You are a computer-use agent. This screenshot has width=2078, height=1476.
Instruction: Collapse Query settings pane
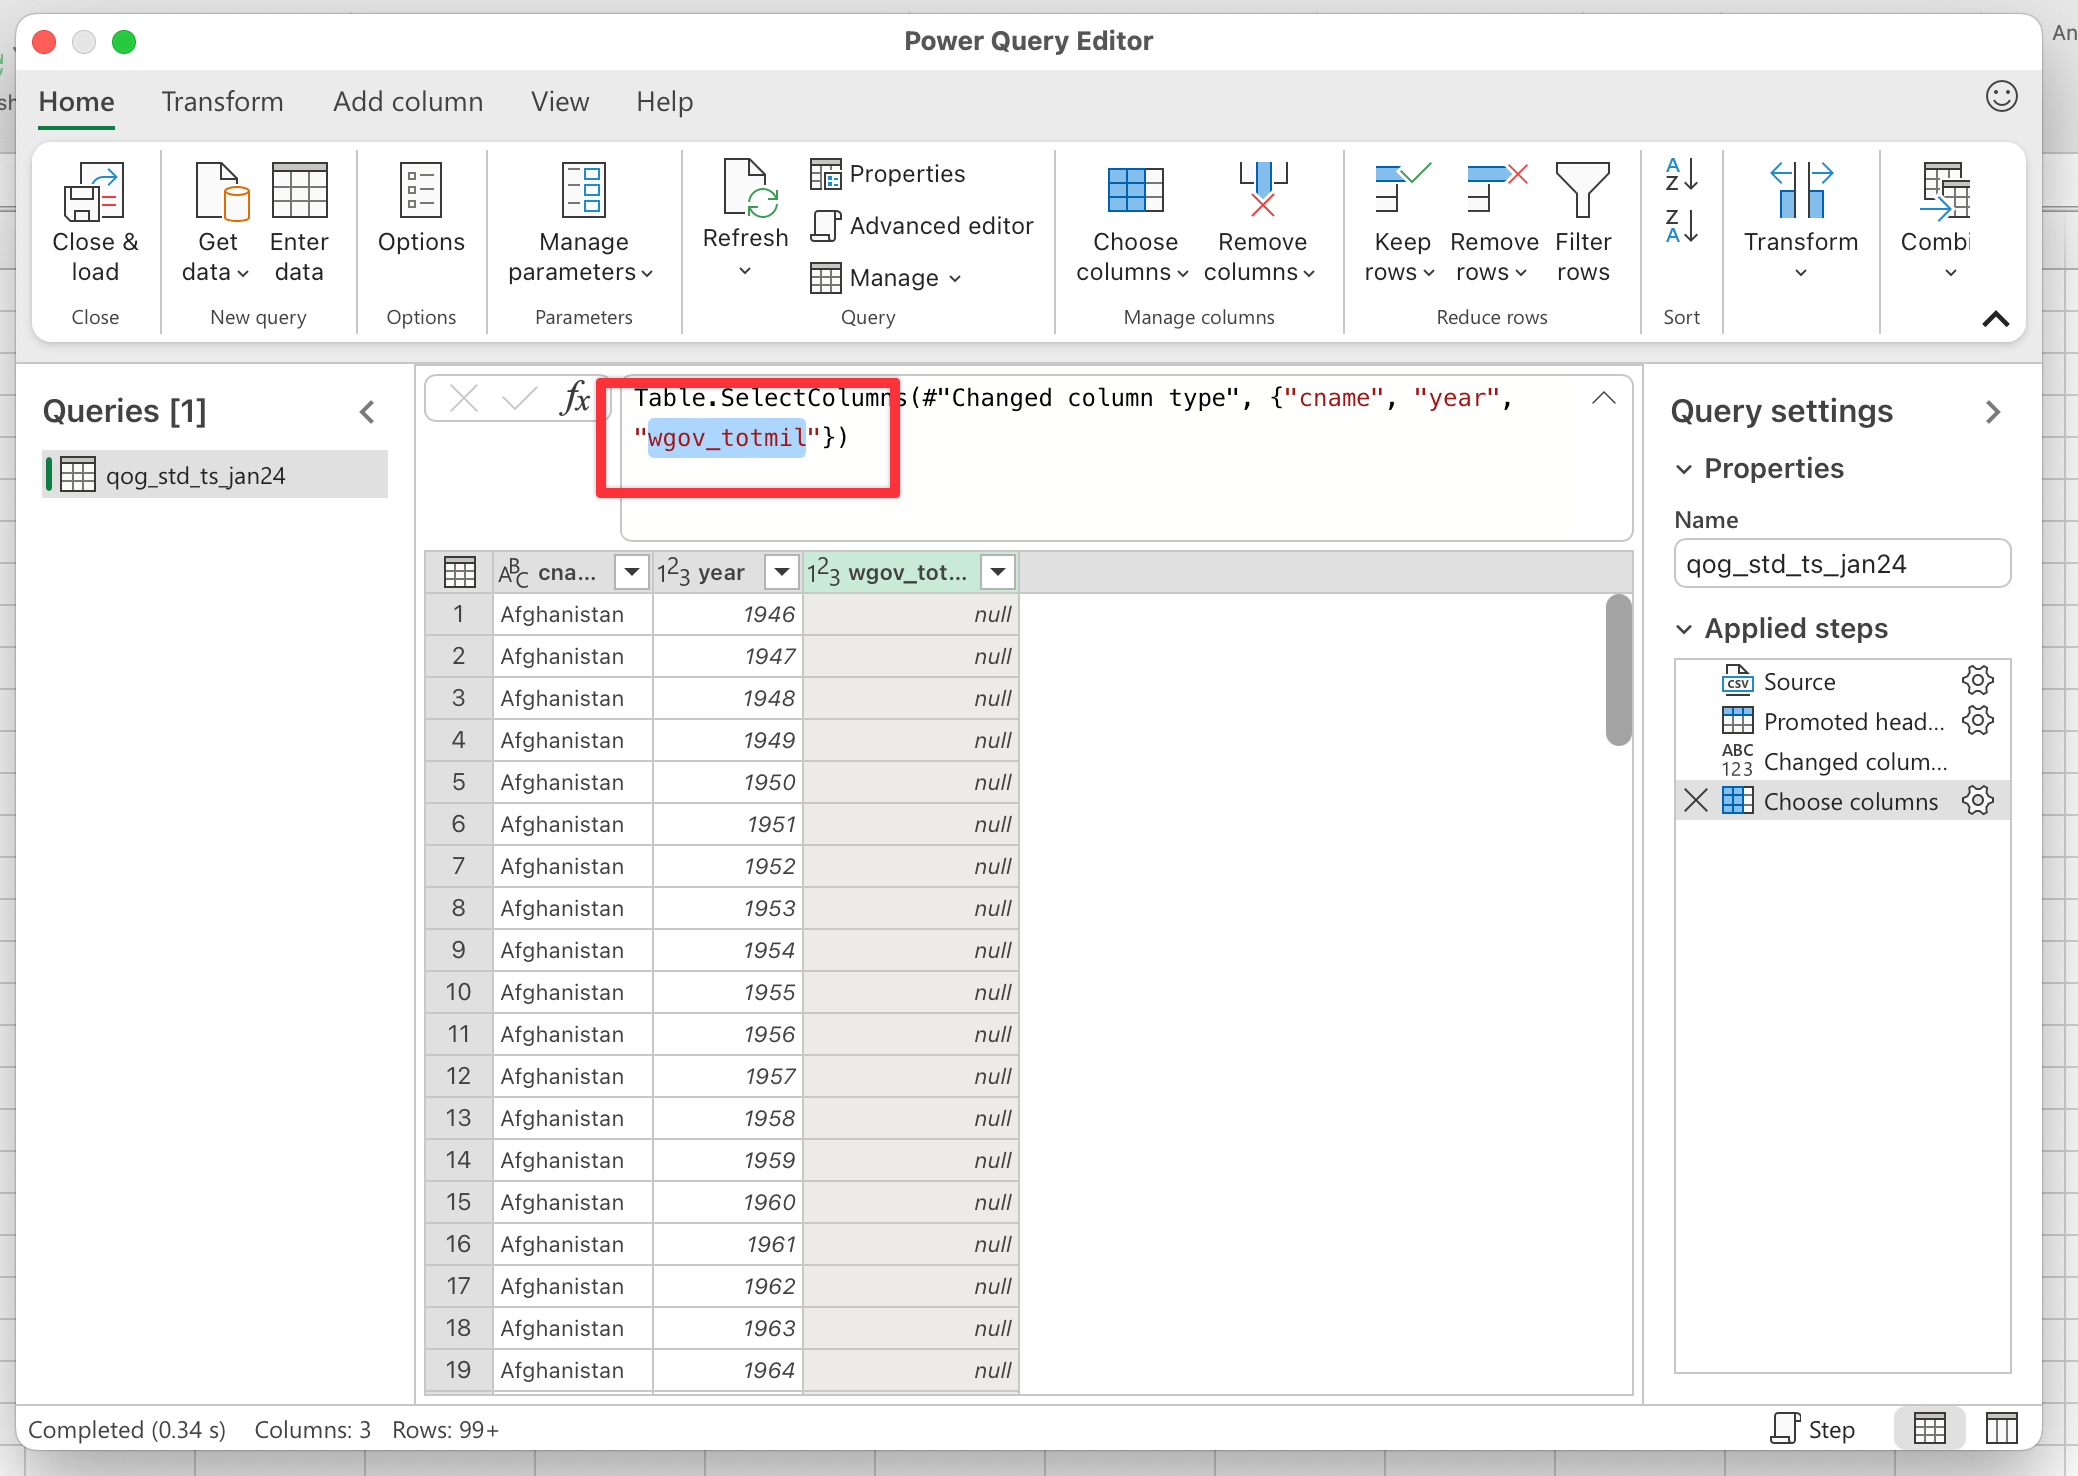pyautogui.click(x=1992, y=412)
